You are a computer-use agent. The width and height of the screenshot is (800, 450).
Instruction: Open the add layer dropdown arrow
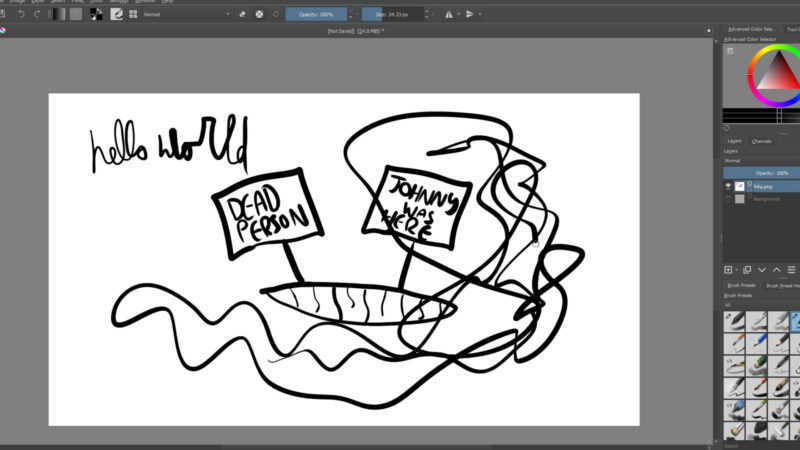[x=737, y=269]
